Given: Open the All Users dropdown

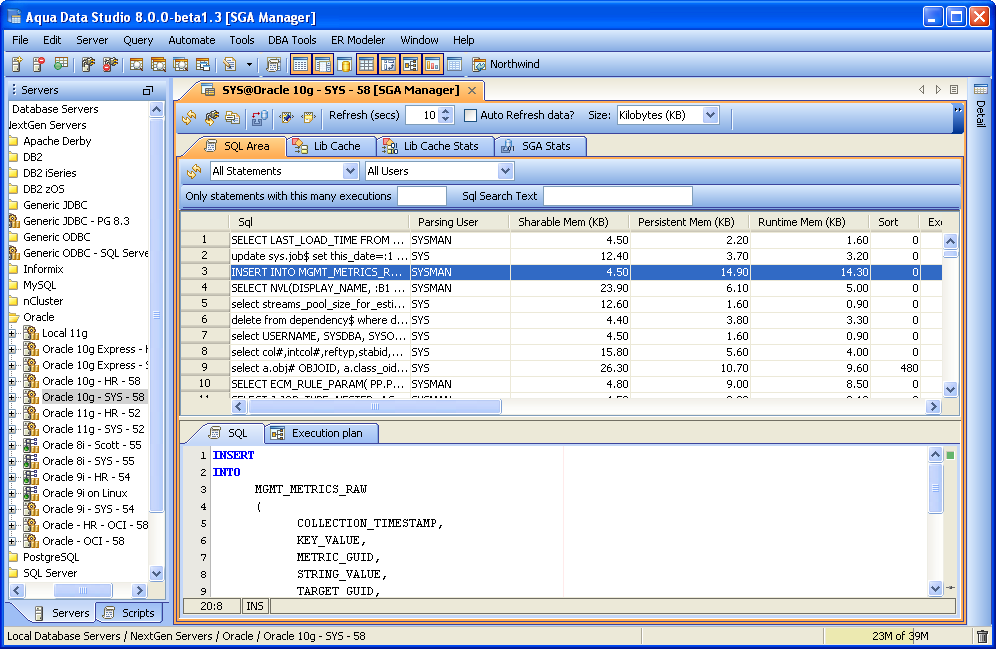Looking at the screenshot, I should pyautogui.click(x=505, y=171).
